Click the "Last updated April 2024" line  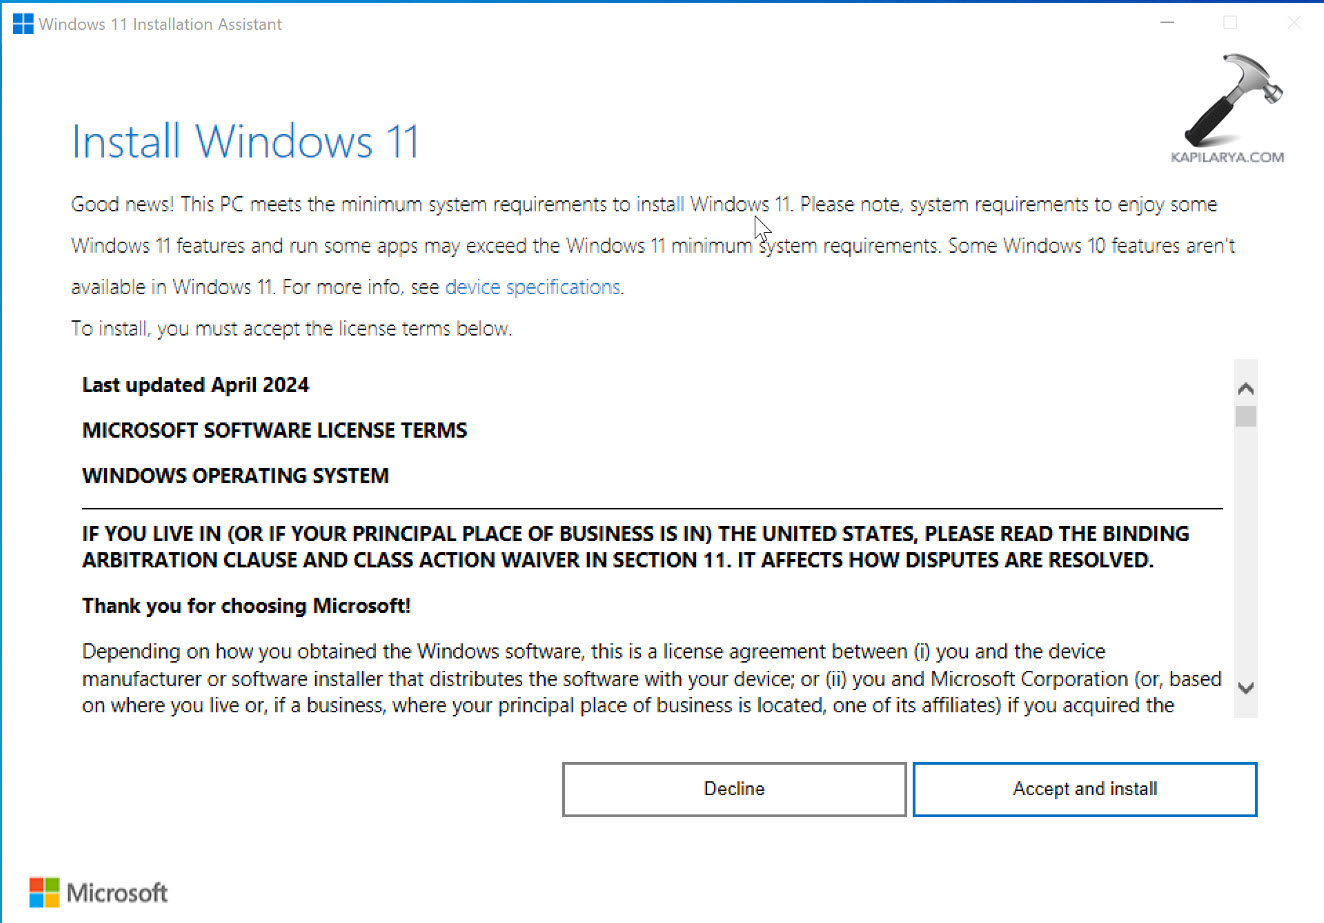coord(196,385)
